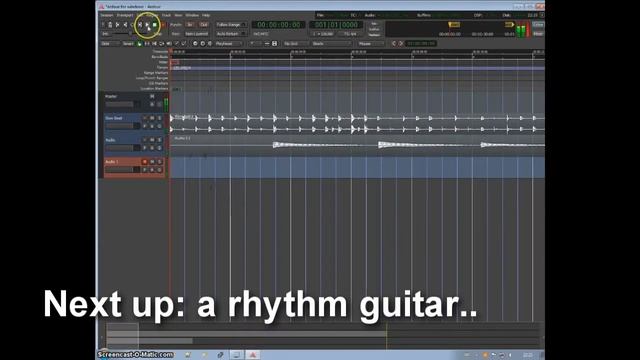The height and width of the screenshot is (360, 640).
Task: Disarm the red record button on Audio 1
Action: tap(144, 162)
